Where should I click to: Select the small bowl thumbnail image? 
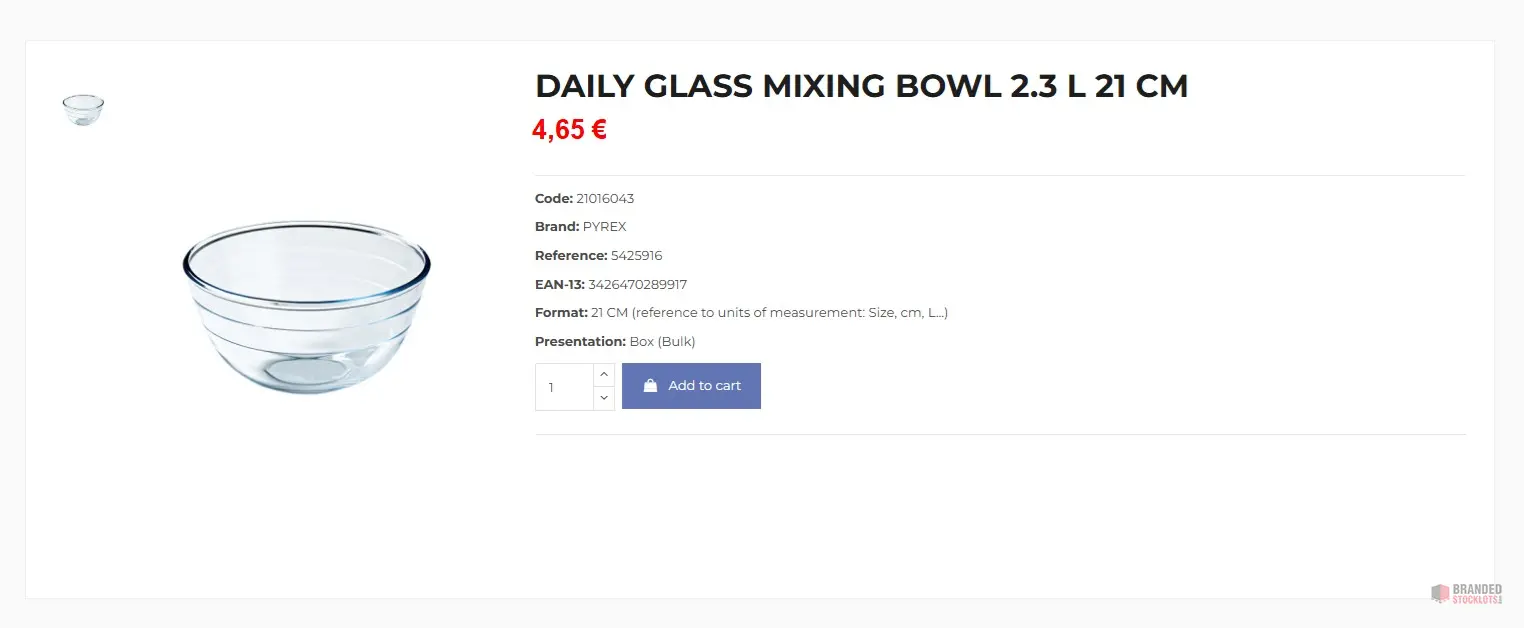point(83,109)
